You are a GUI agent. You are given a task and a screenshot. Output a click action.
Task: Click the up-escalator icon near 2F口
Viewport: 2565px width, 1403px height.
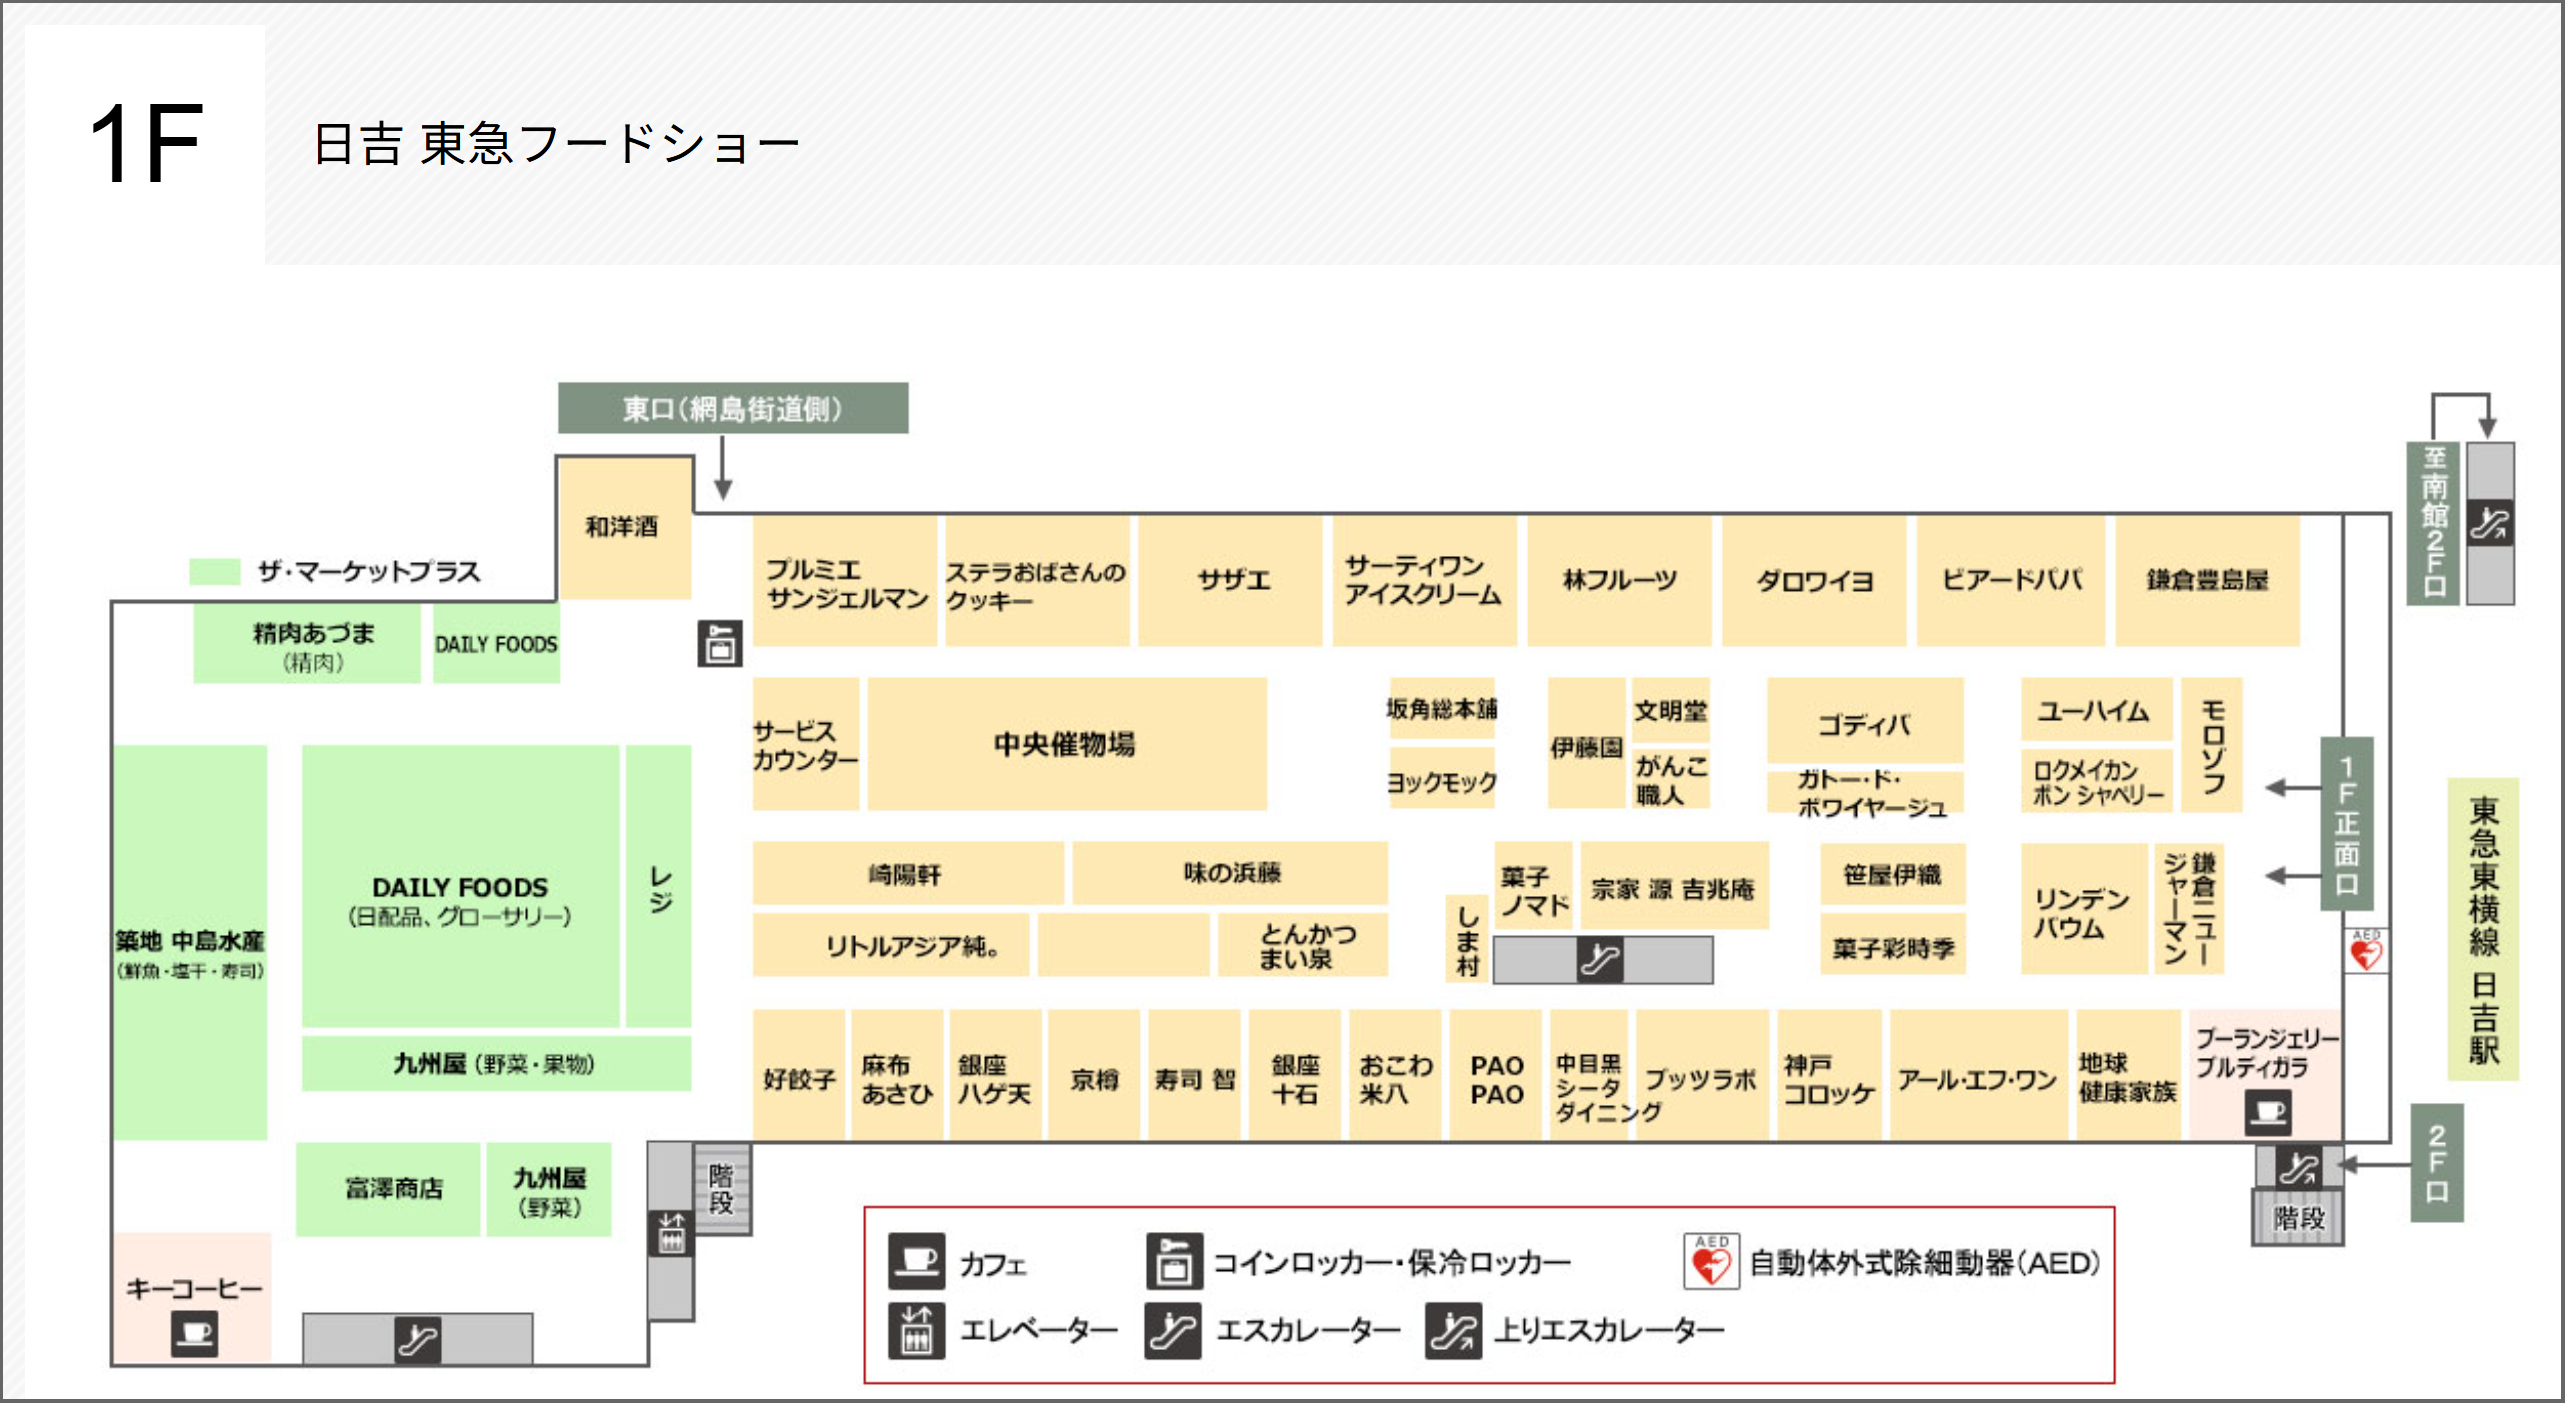click(2299, 1166)
